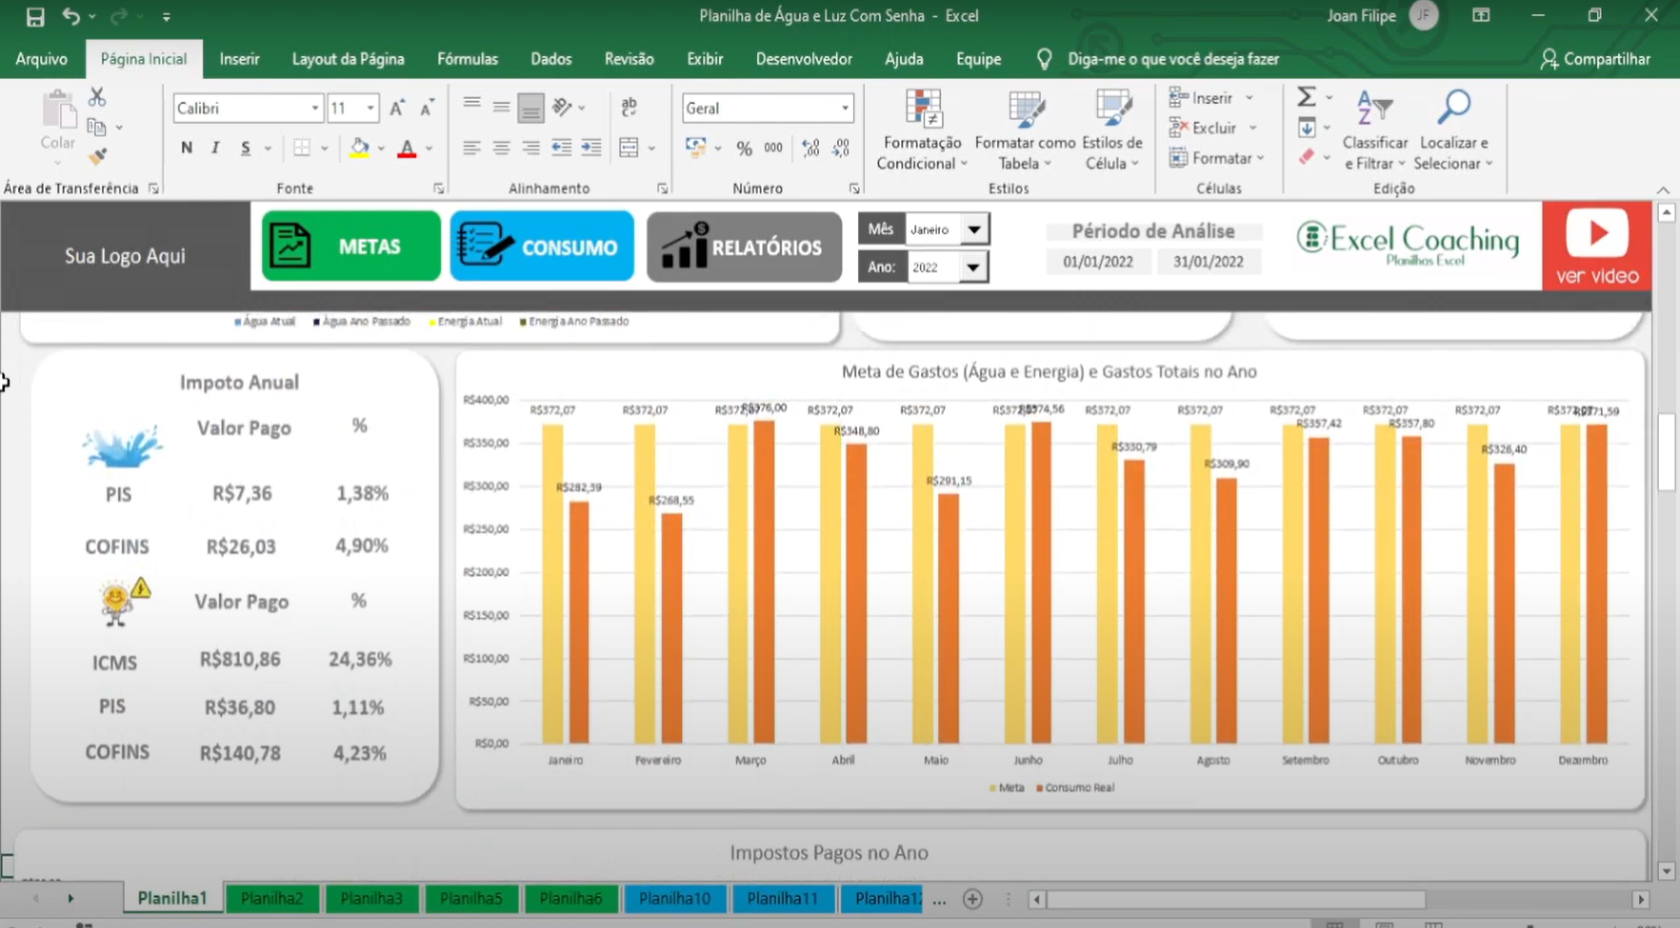Screen dimensions: 1680x928
Task: Click the blue CONSUMO button
Action: click(542, 246)
